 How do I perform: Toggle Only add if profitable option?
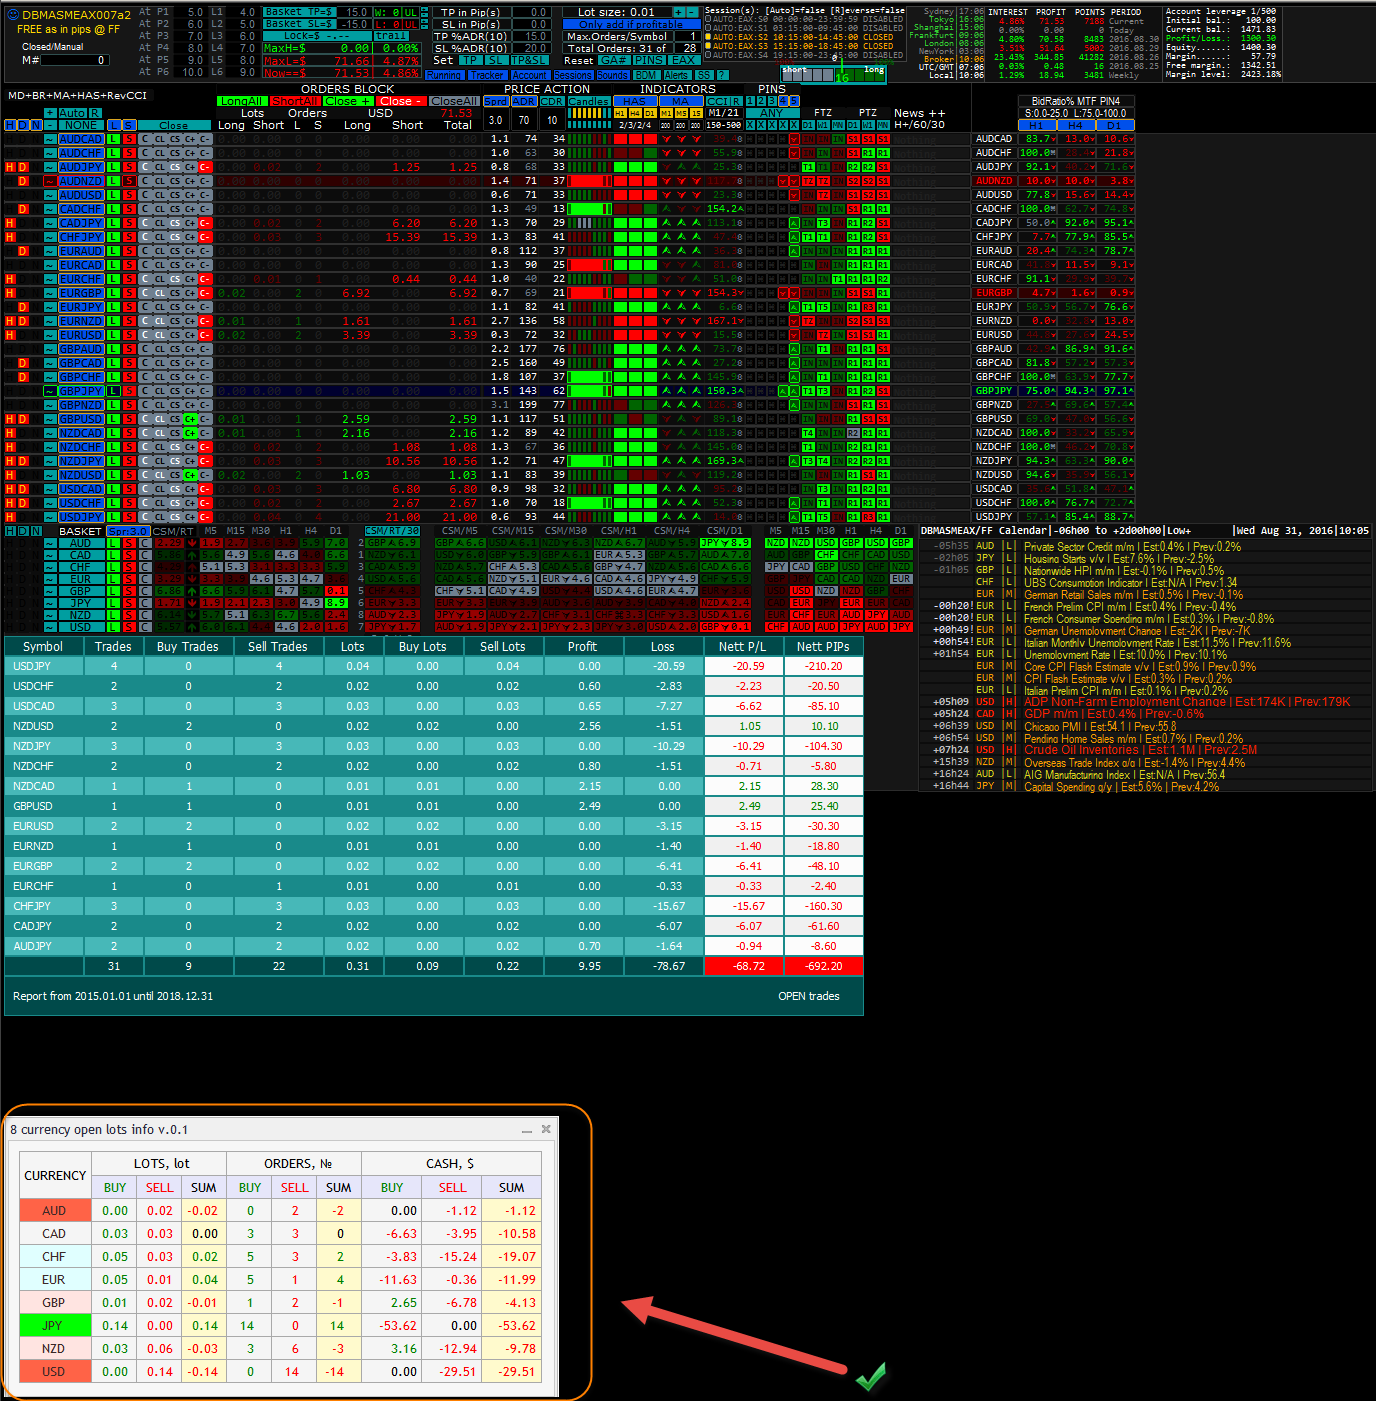pos(632,24)
